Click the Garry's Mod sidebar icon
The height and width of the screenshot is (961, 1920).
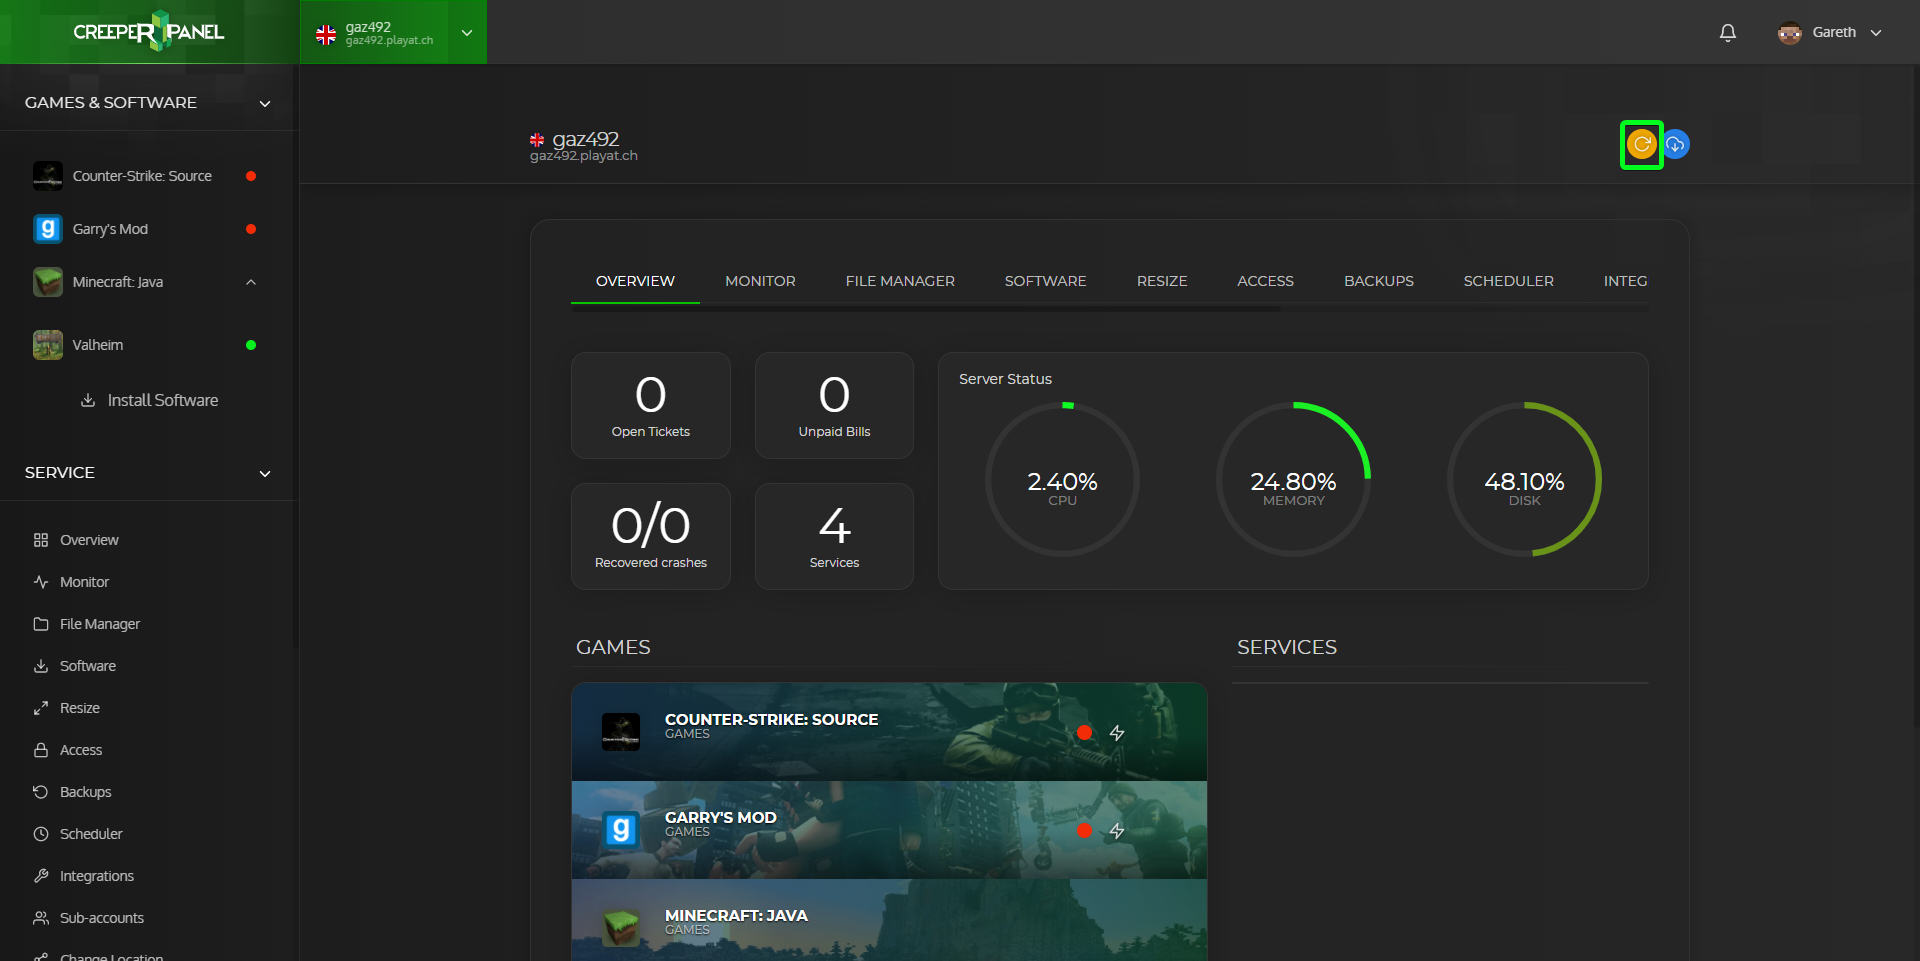click(48, 229)
